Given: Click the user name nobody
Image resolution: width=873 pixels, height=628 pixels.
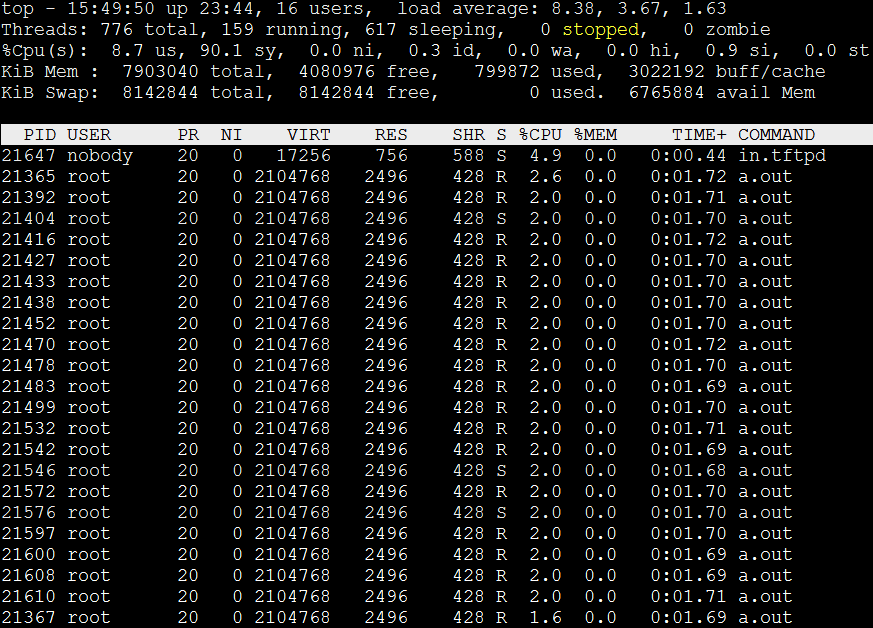Looking at the screenshot, I should click(x=100, y=156).
